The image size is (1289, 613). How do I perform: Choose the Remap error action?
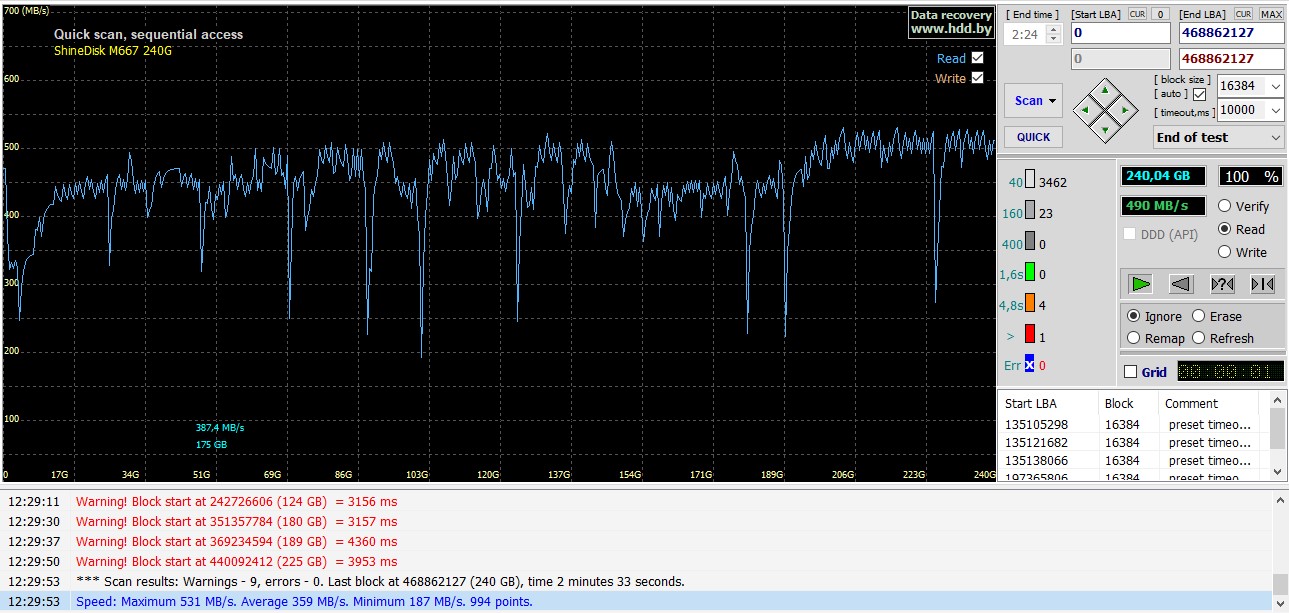coord(1134,338)
